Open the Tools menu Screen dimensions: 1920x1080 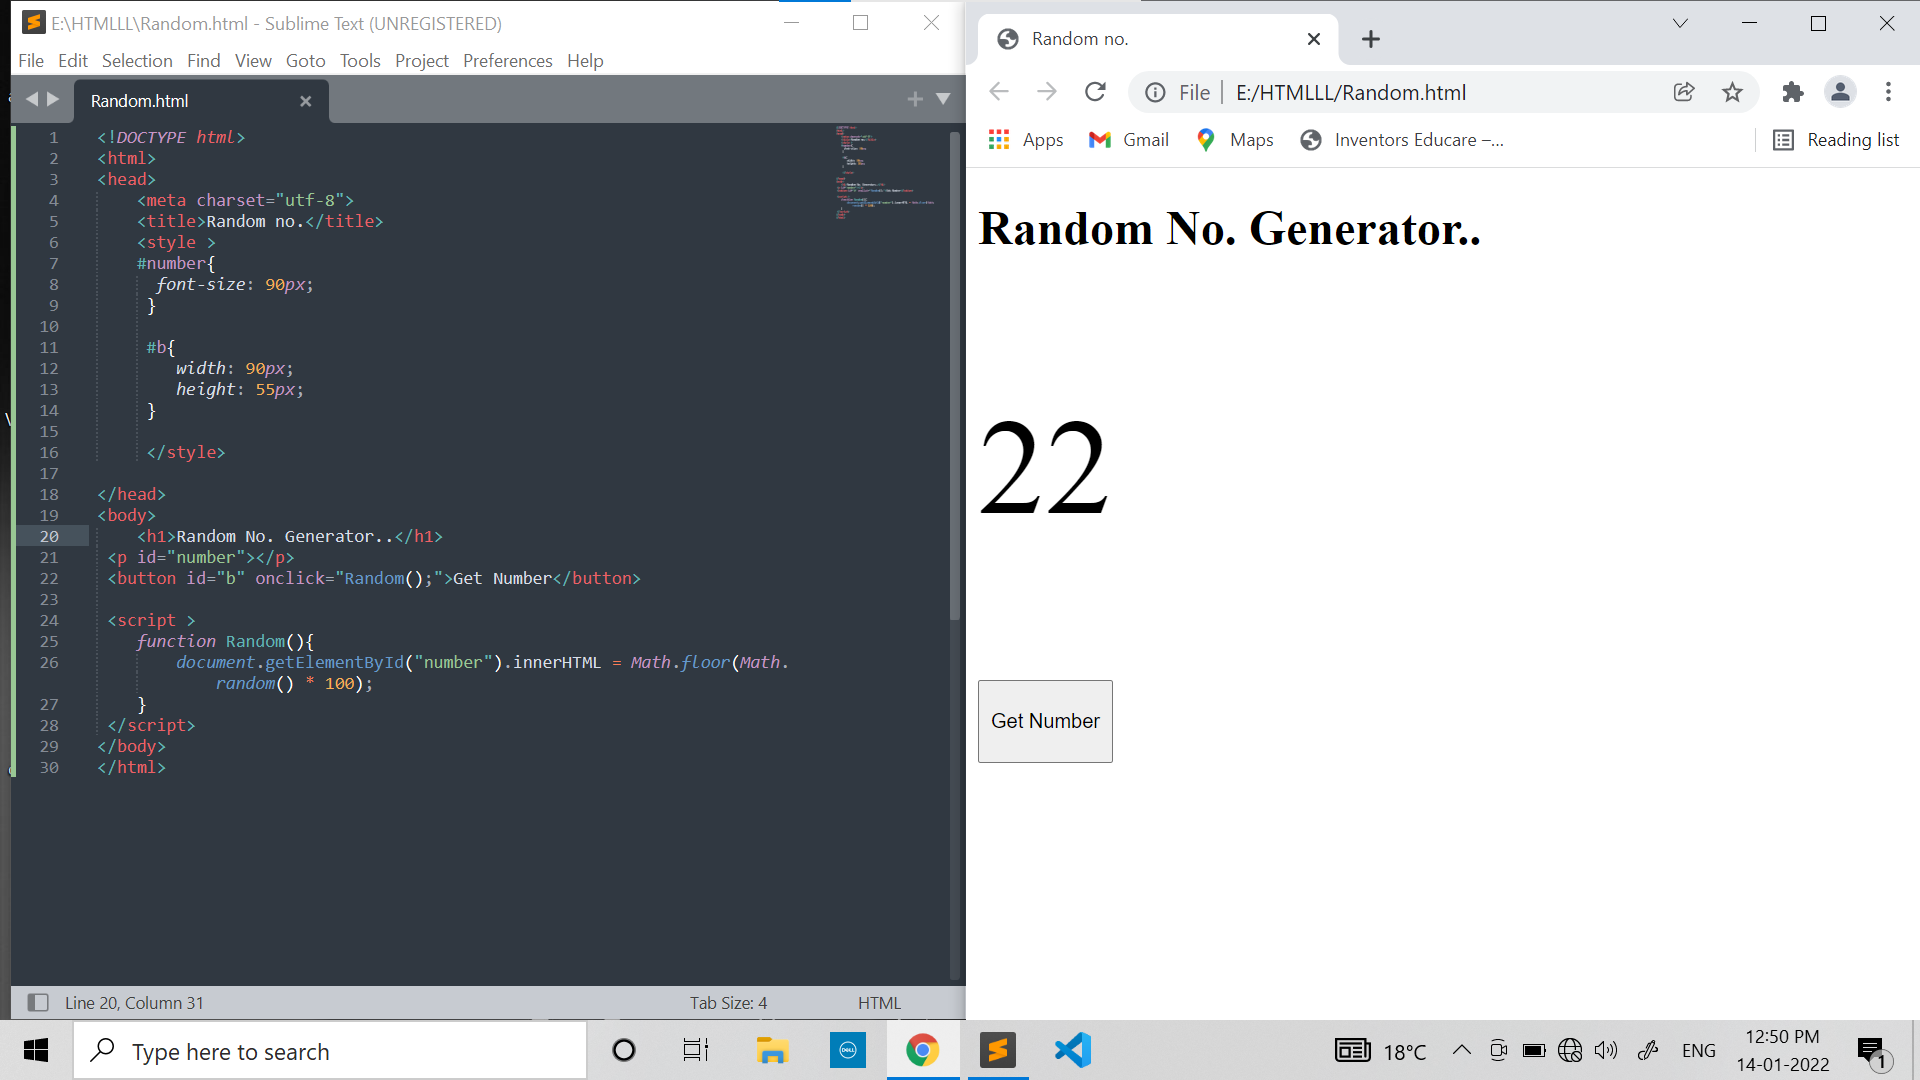pyautogui.click(x=360, y=60)
